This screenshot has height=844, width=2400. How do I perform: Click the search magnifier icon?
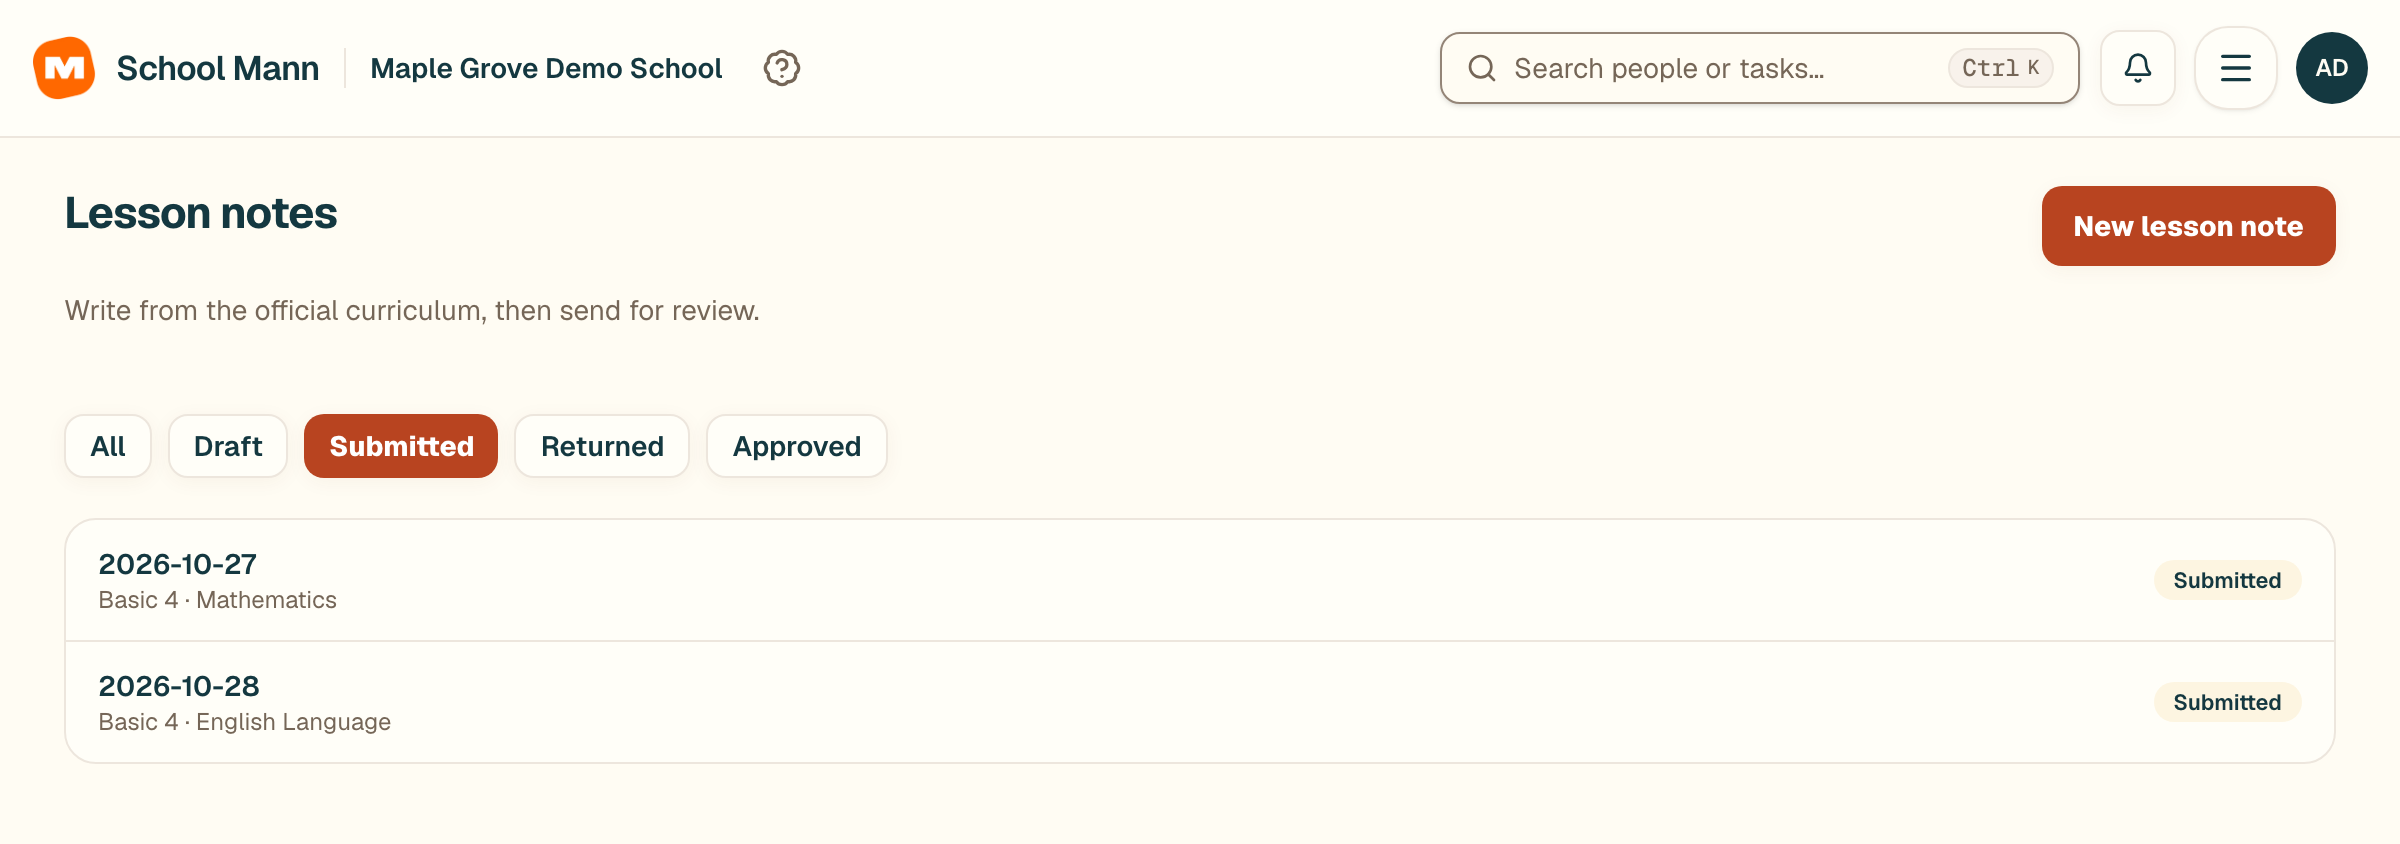(1482, 68)
